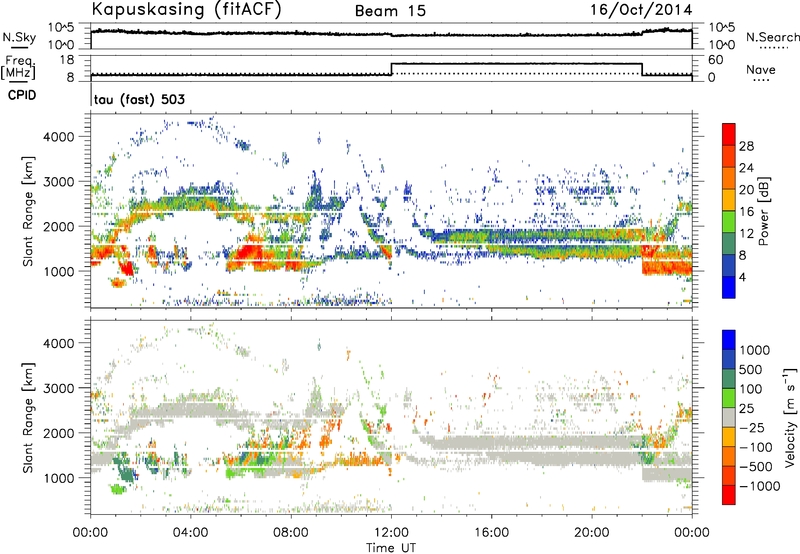Click the 20:00 time tick label
The width and height of the screenshot is (800, 554).
click(x=591, y=533)
